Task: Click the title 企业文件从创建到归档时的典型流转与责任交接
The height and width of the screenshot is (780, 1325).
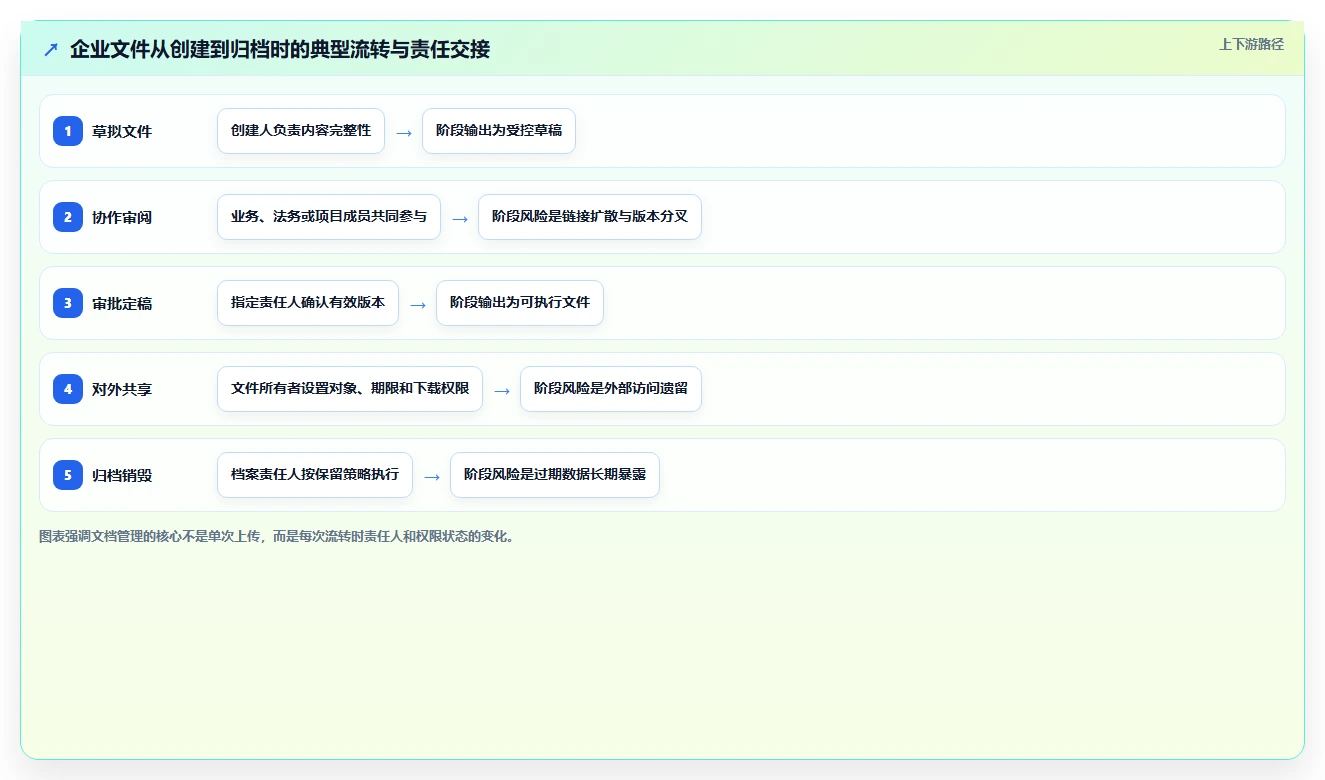Action: point(280,49)
